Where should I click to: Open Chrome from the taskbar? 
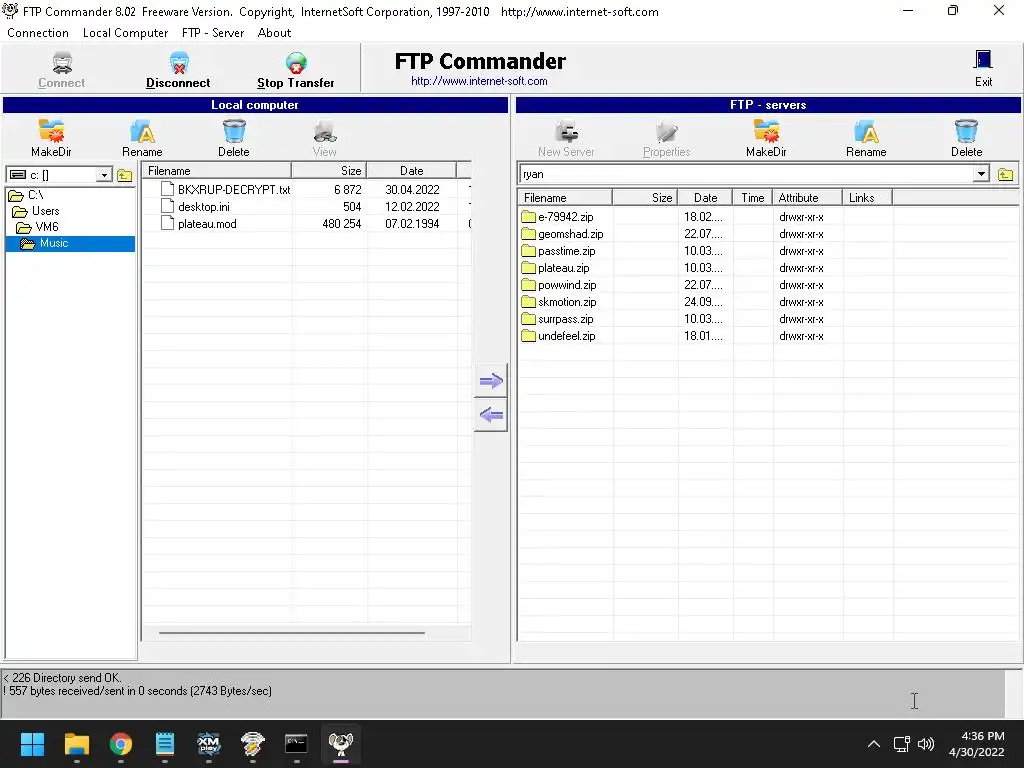(x=121, y=744)
